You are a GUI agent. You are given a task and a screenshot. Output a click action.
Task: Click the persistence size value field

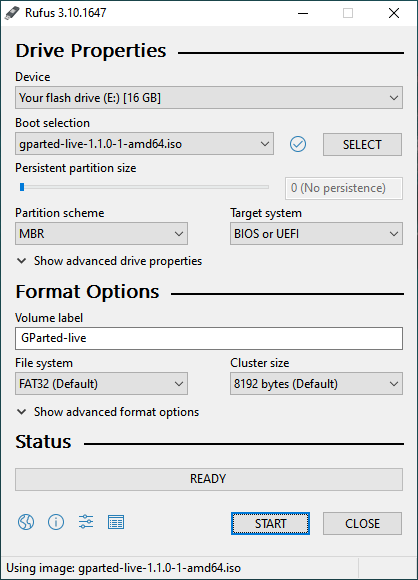(x=344, y=188)
